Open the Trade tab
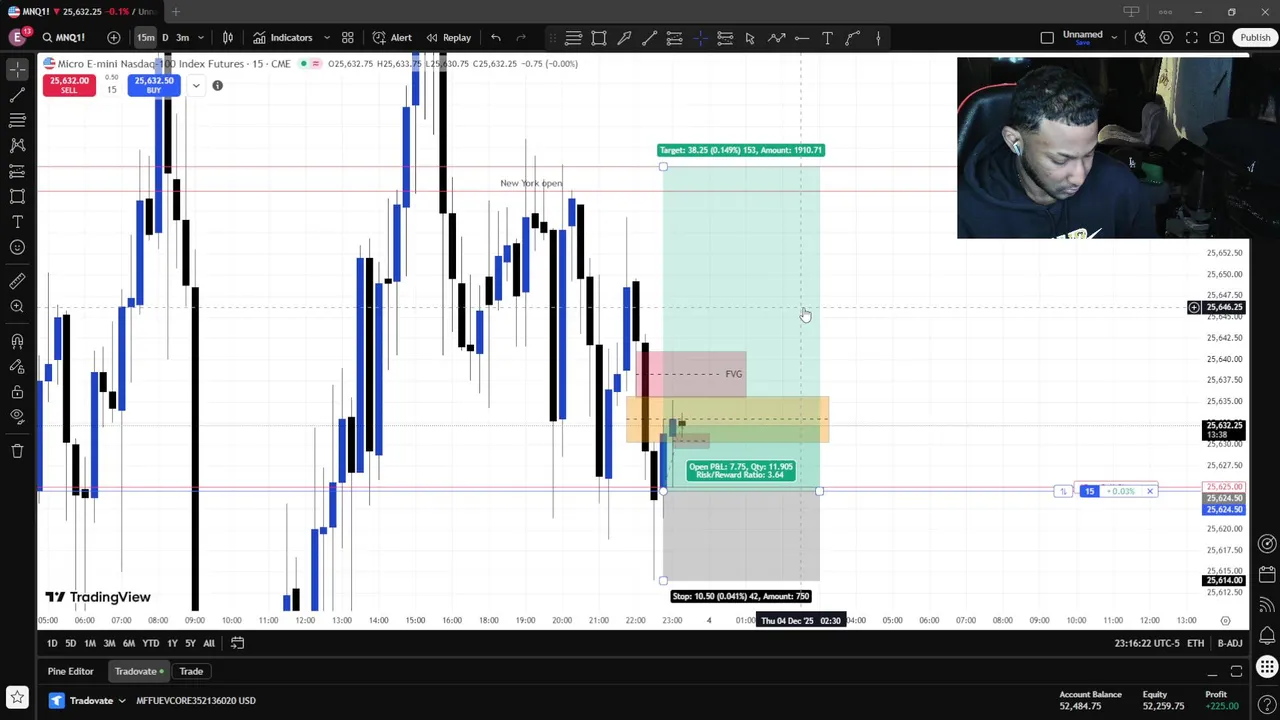This screenshot has width=1280, height=720. [191, 671]
